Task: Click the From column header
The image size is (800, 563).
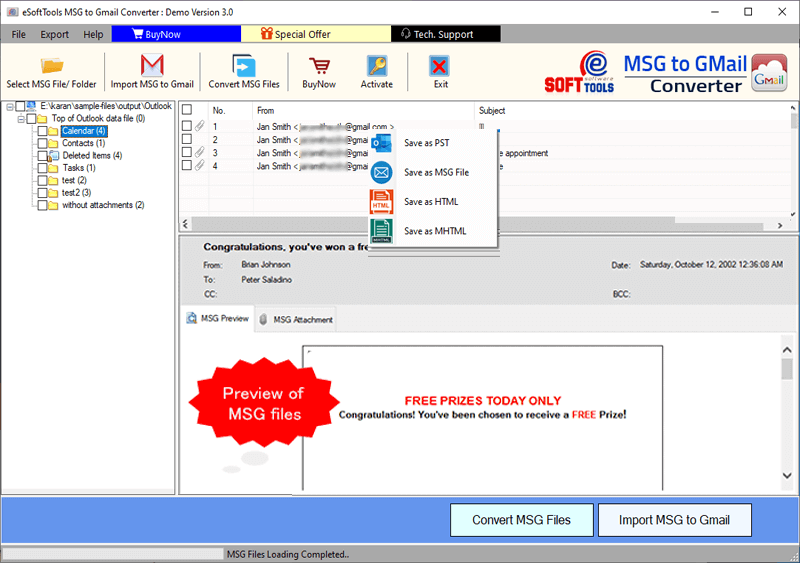Action: (x=363, y=110)
